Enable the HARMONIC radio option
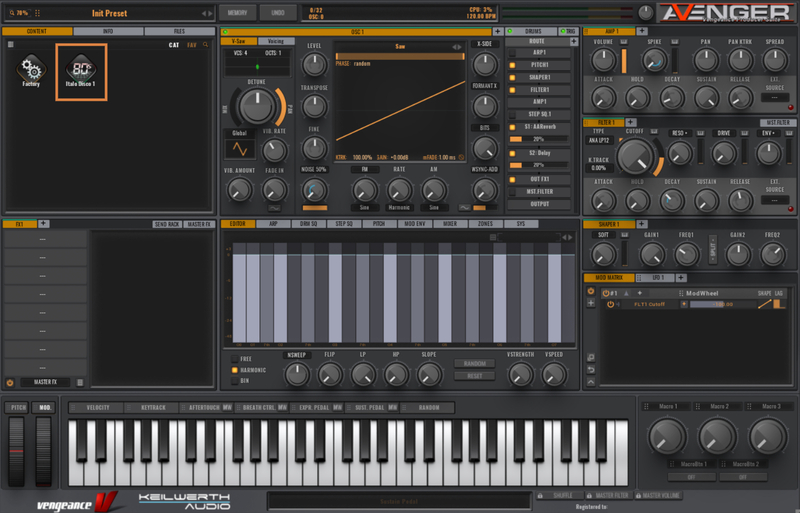800x513 pixels. 235,369
